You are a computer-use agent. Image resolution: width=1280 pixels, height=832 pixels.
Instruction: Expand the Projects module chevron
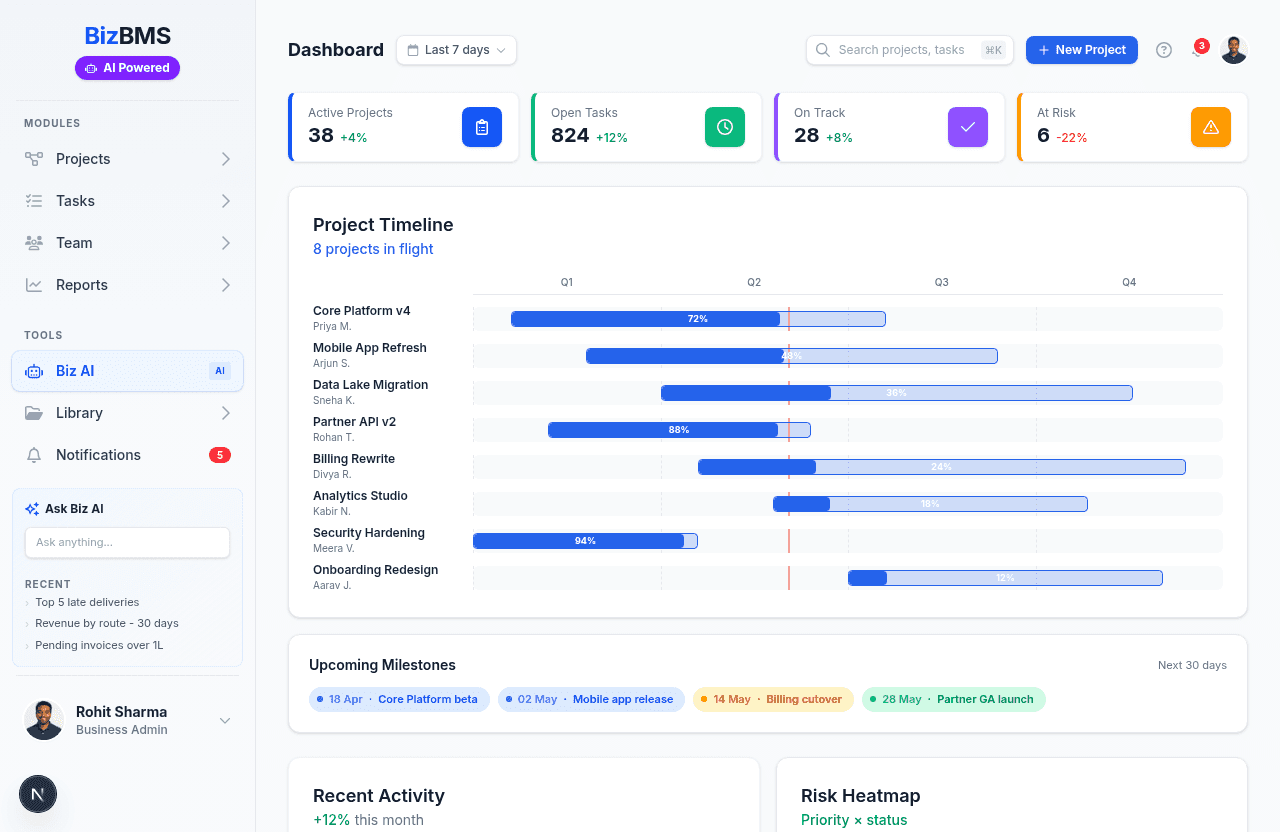pos(226,159)
